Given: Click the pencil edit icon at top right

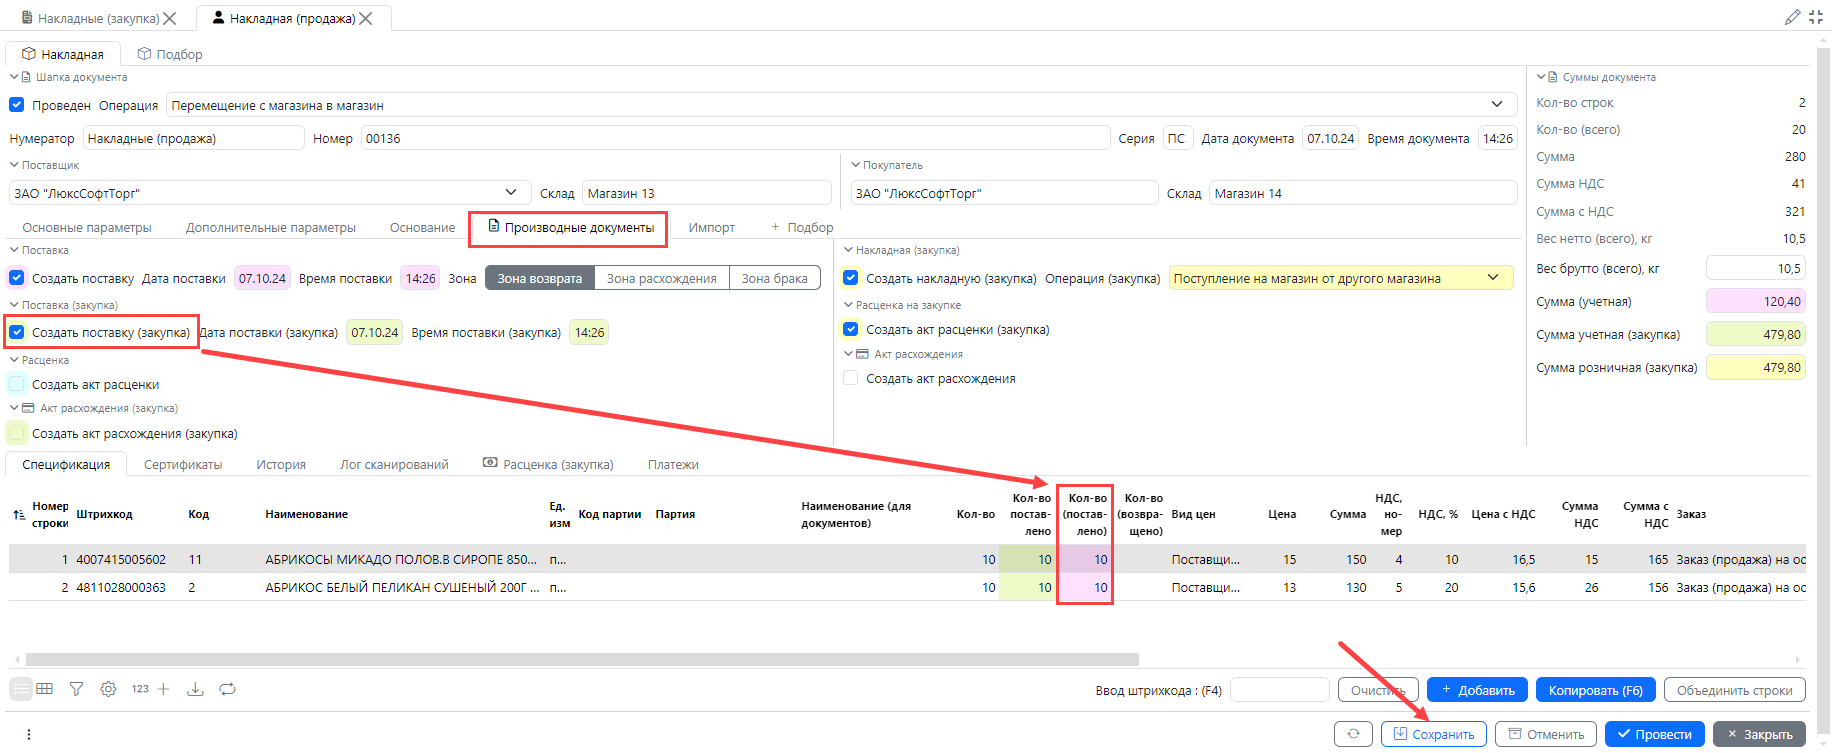Looking at the screenshot, I should tap(1792, 17).
